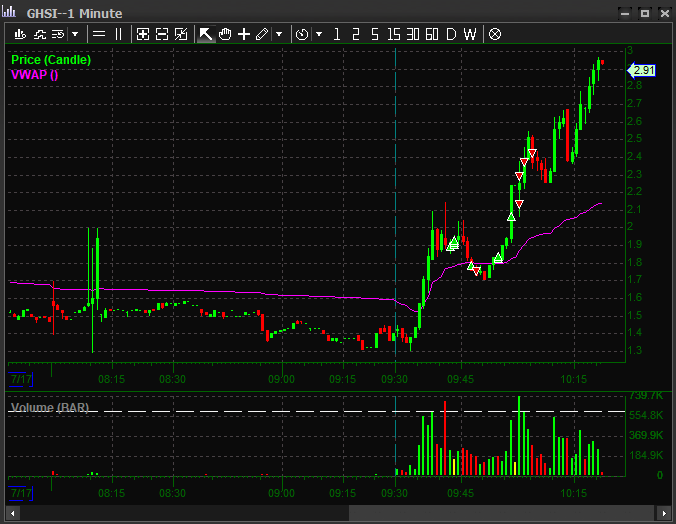Close the GHSI chart window

664,13
